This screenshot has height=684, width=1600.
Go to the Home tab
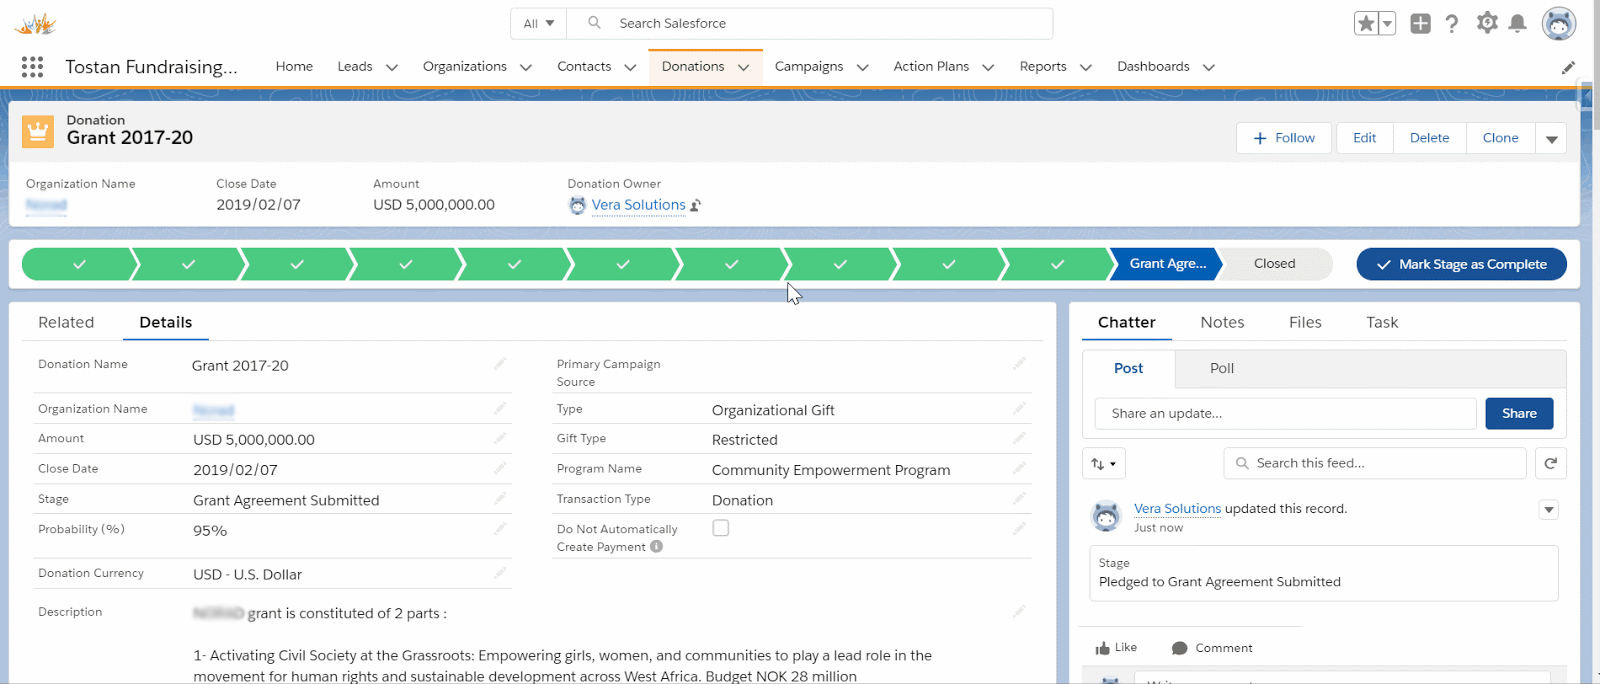[x=294, y=66]
